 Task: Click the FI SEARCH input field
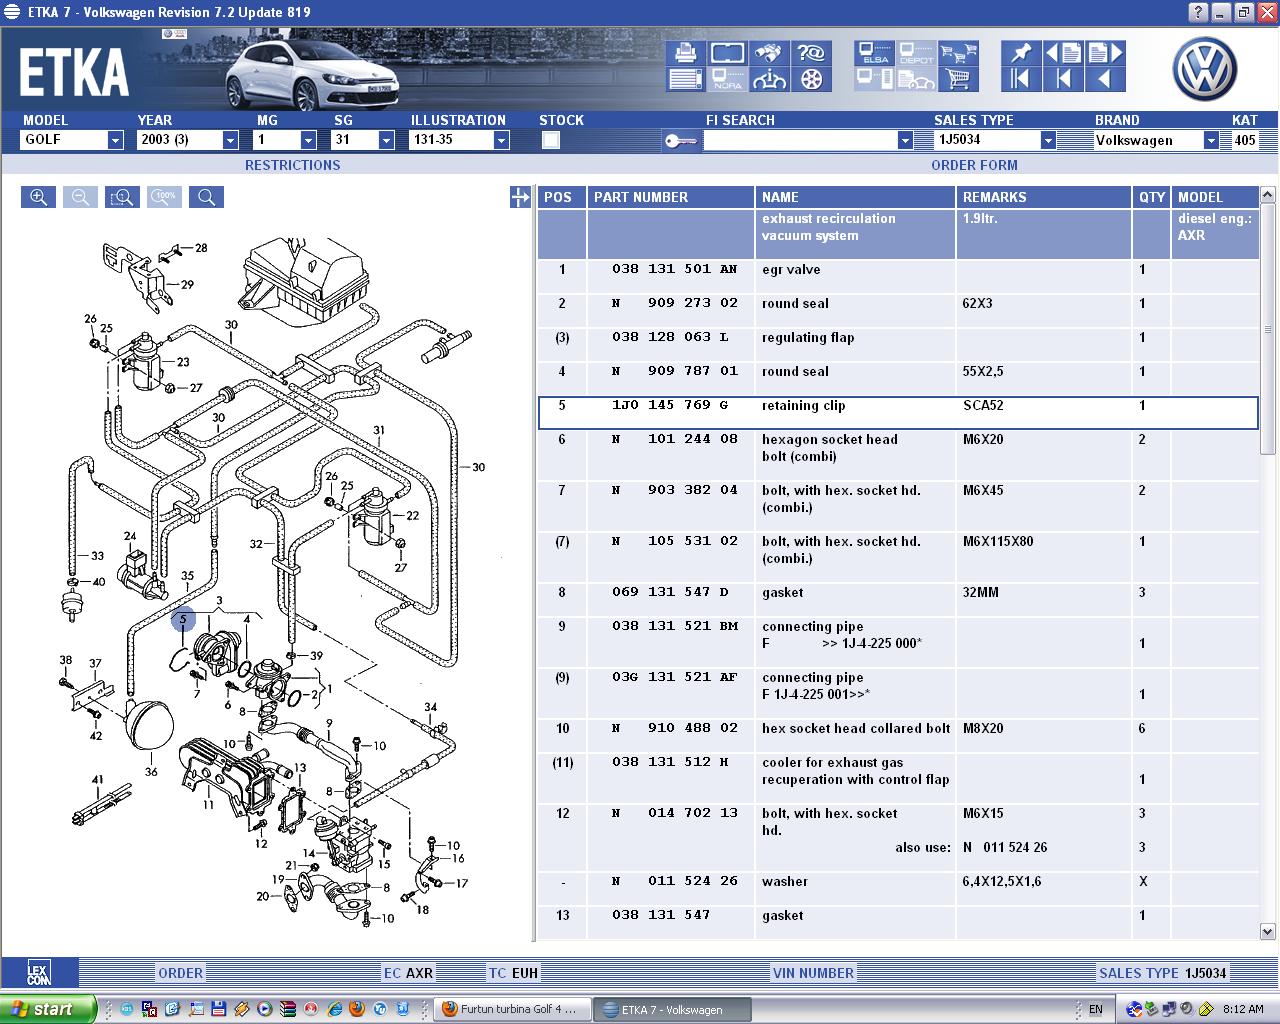click(800, 140)
